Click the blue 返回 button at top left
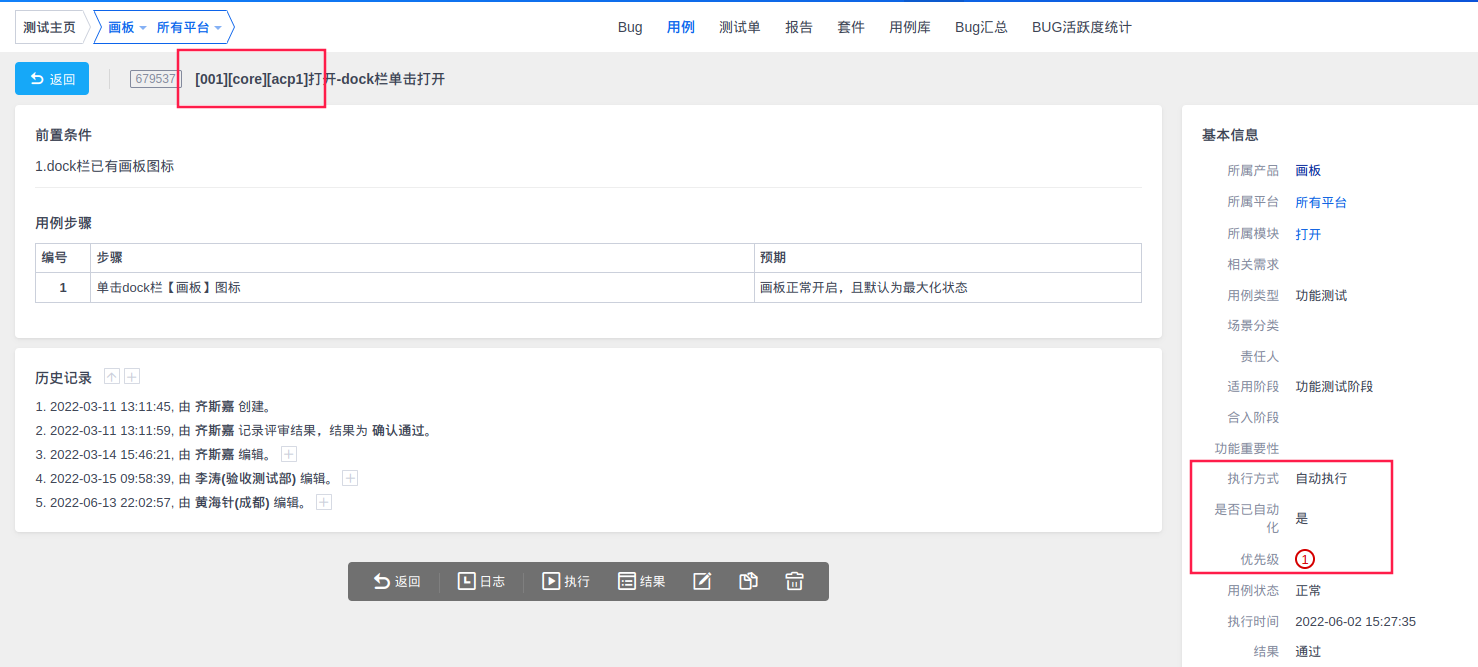 [52, 79]
